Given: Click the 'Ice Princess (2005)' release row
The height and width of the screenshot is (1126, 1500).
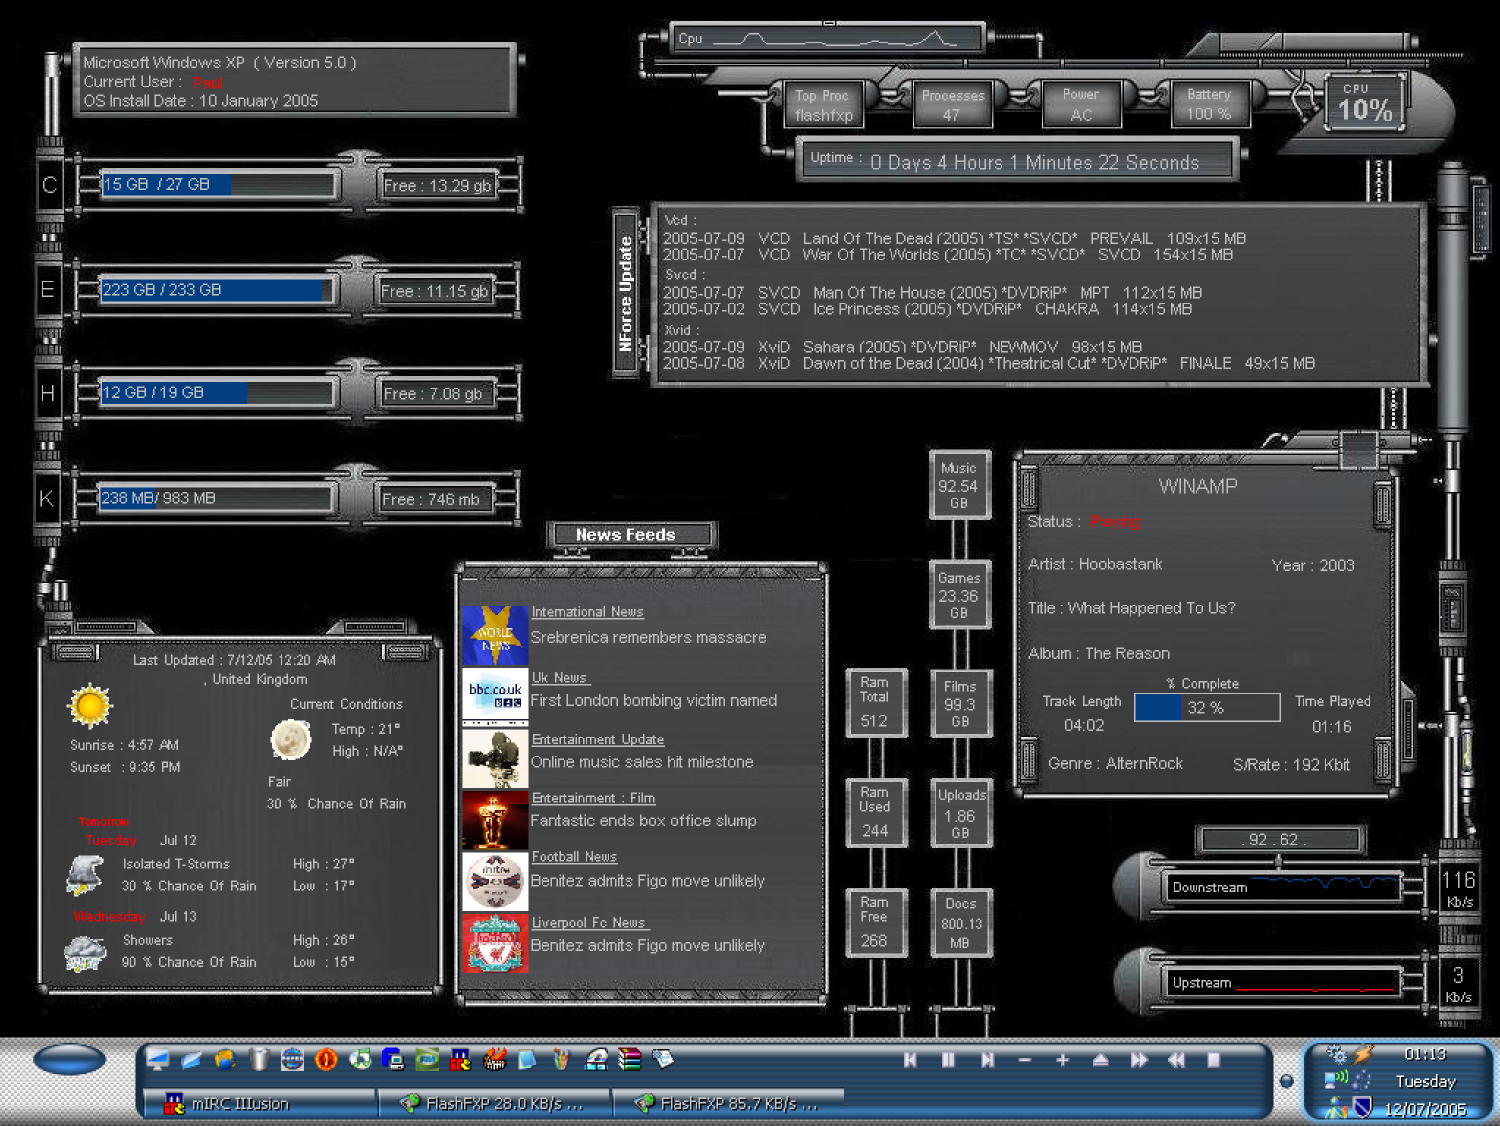Looking at the screenshot, I should [x=927, y=309].
